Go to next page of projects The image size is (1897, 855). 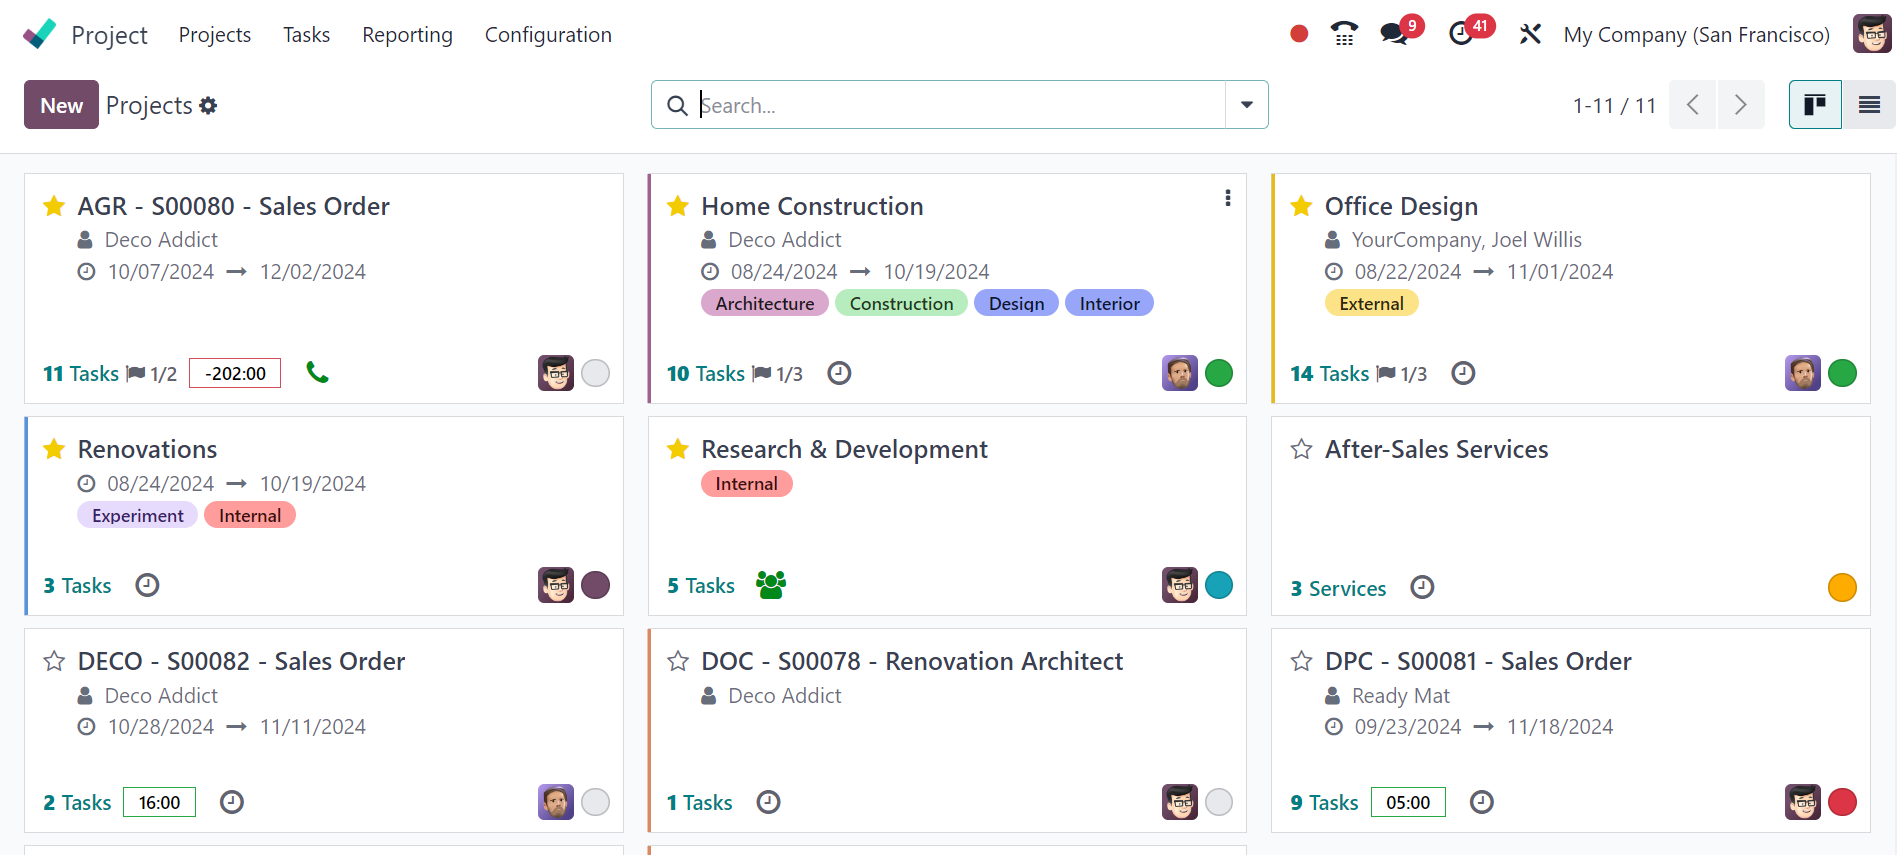pyautogui.click(x=1741, y=105)
